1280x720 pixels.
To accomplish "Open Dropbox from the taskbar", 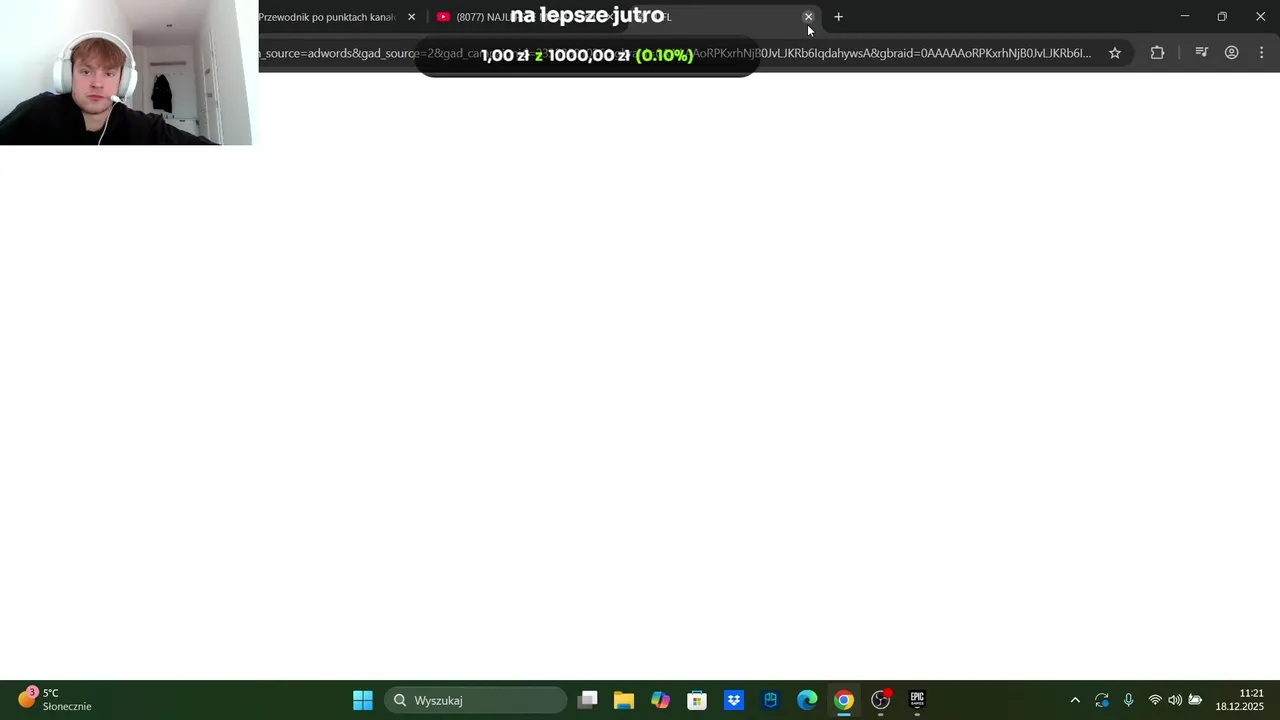I will (734, 700).
